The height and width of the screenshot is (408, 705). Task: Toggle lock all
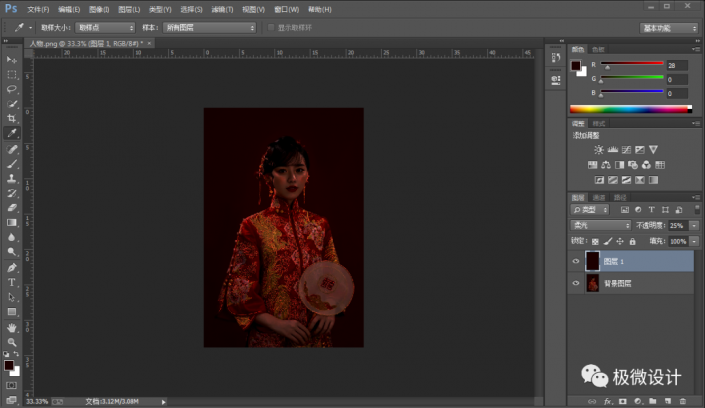coord(633,242)
